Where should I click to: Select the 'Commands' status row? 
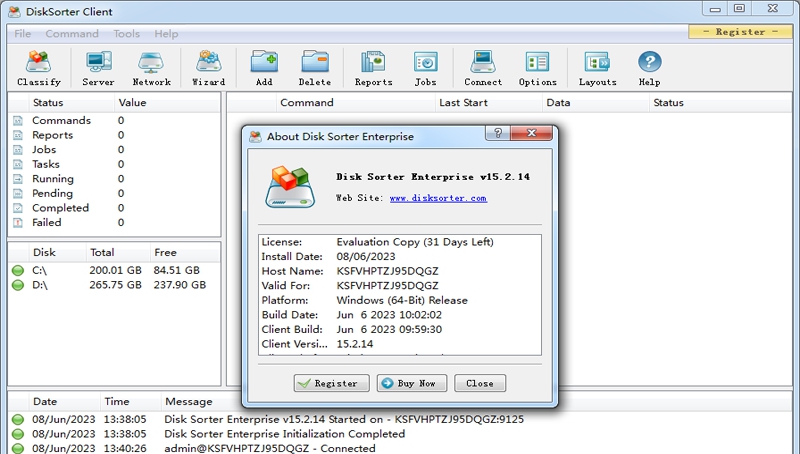point(114,121)
